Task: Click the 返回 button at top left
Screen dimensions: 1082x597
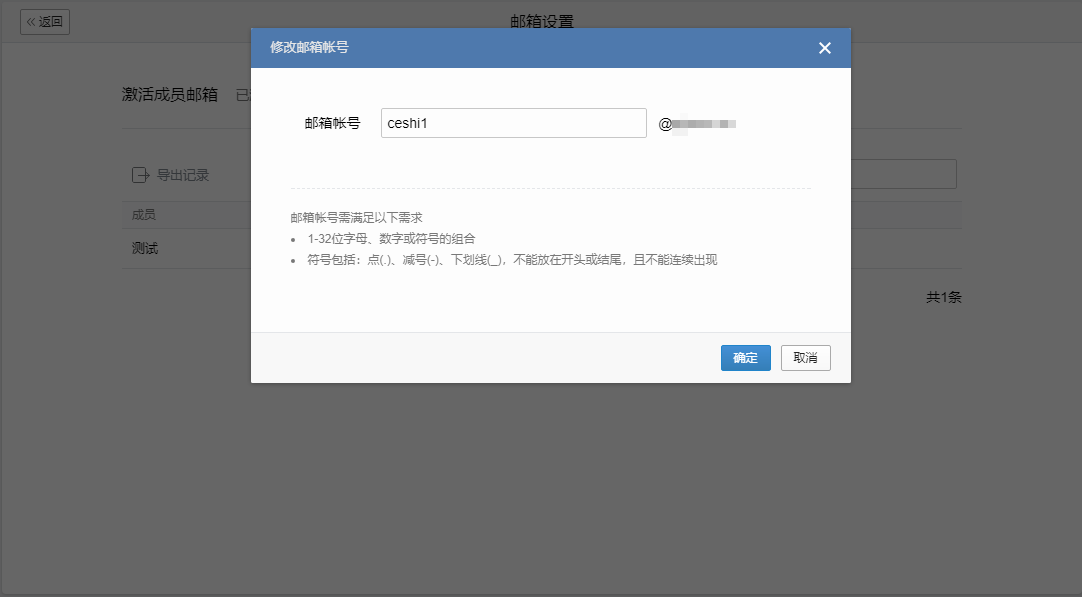Action: click(45, 21)
